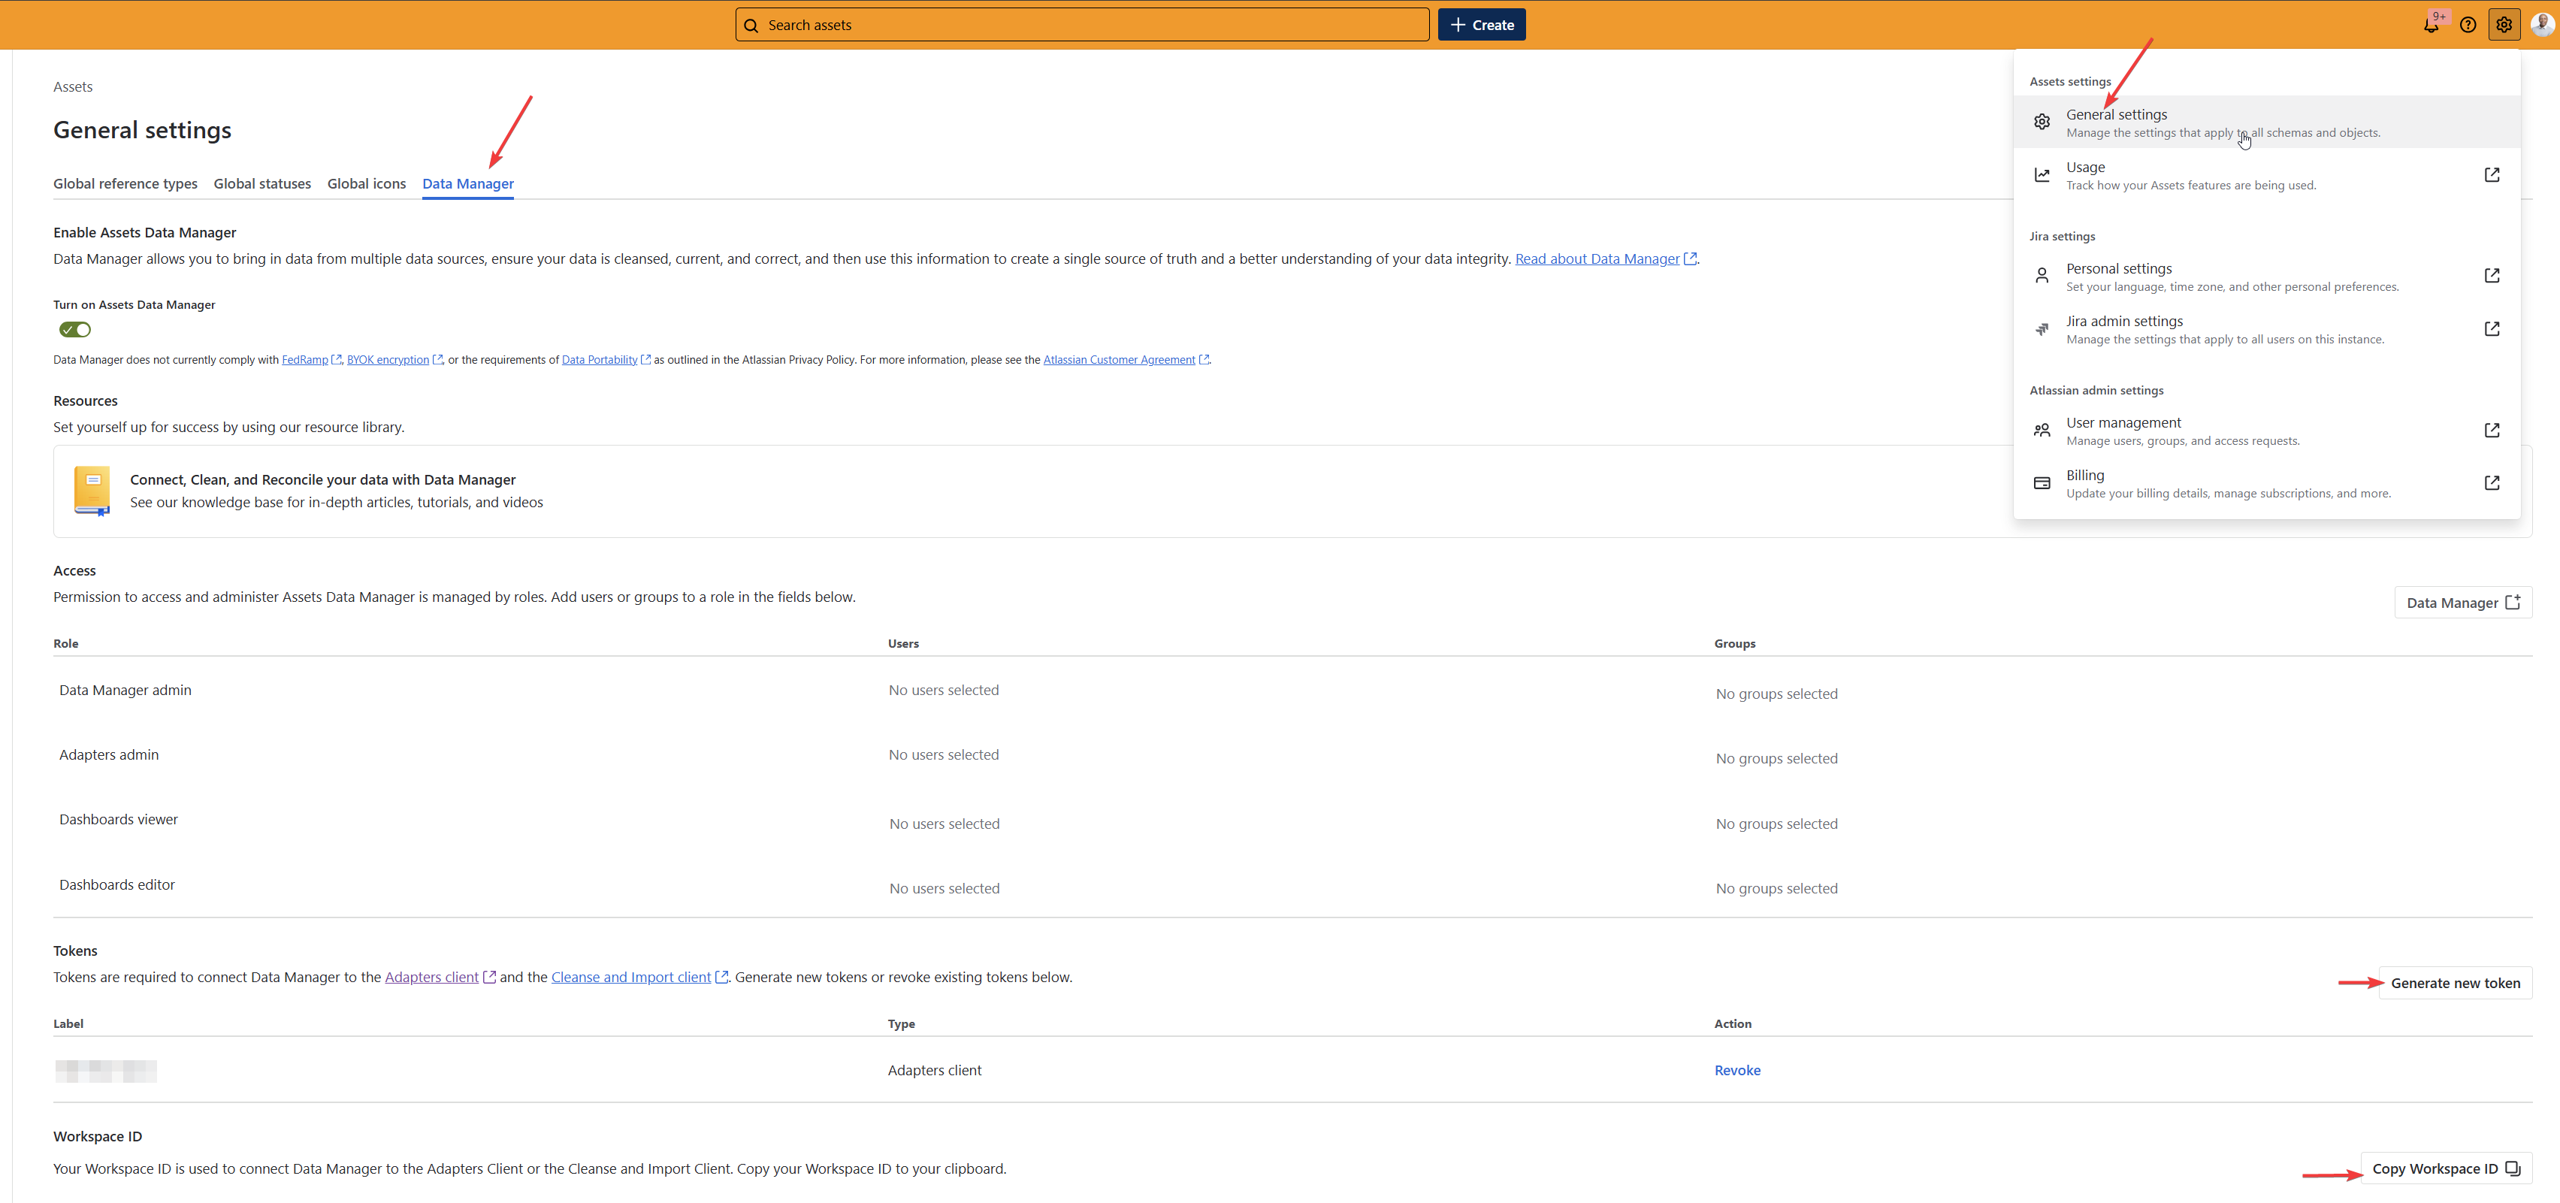This screenshot has width=2560, height=1203.
Task: Click Revoke for Adapters client token
Action: 1737,1070
